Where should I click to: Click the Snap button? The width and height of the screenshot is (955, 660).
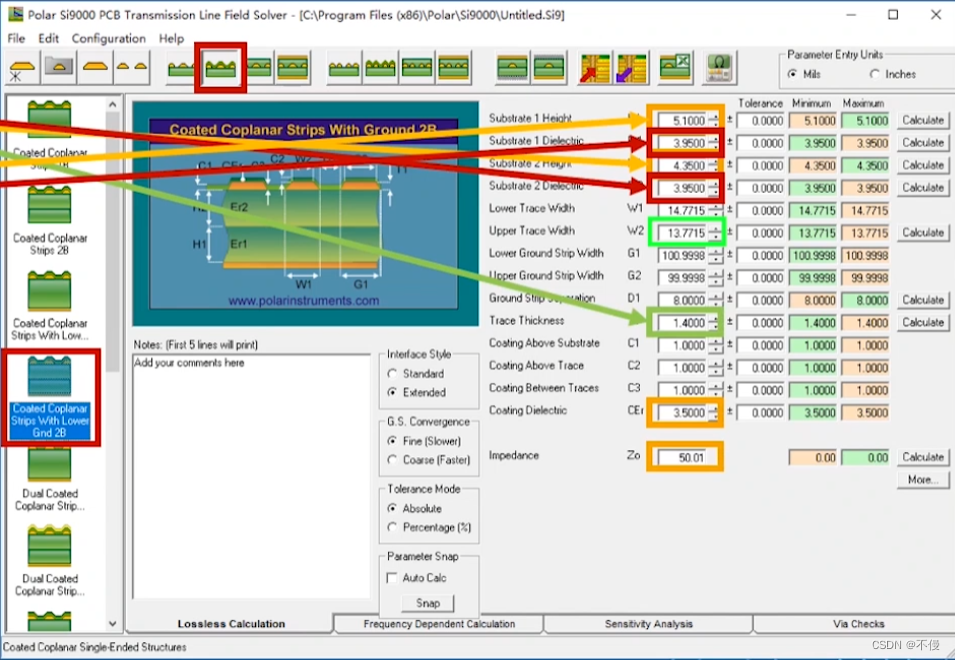(428, 603)
